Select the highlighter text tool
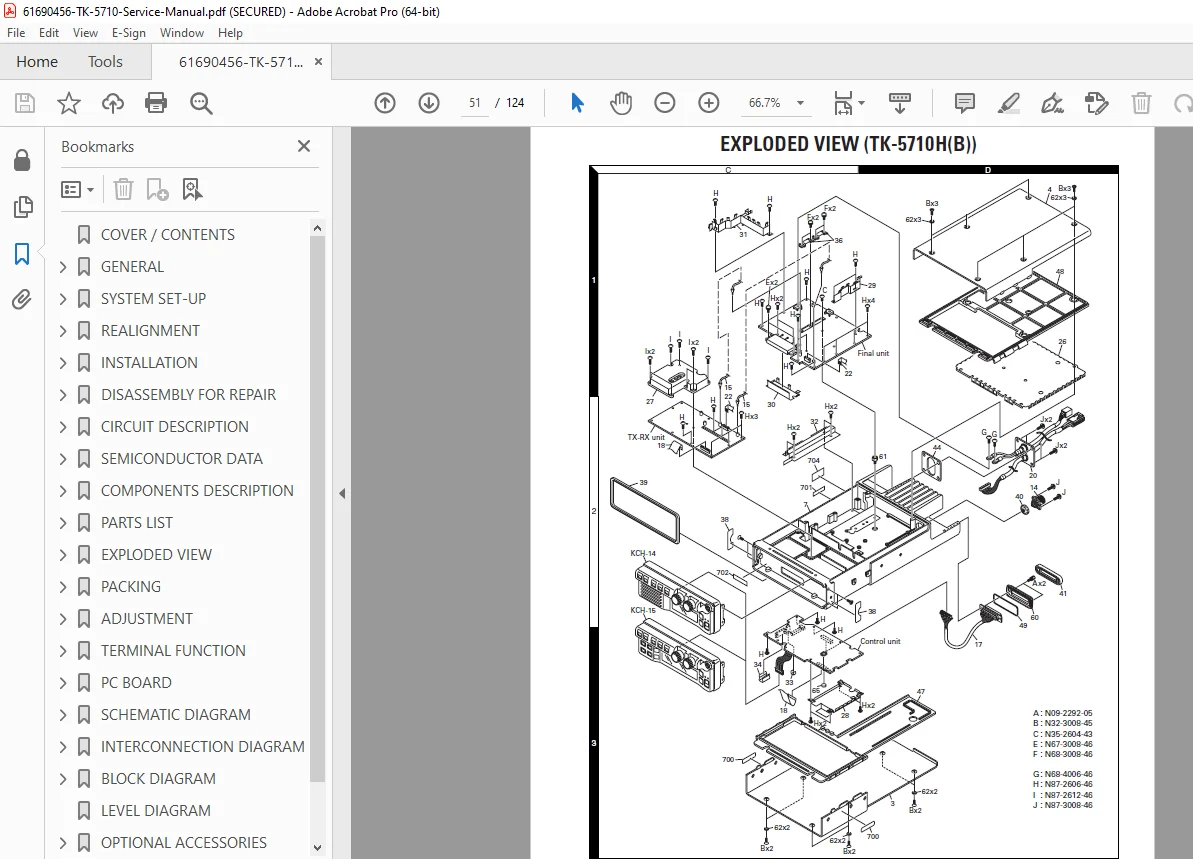 [x=1009, y=103]
